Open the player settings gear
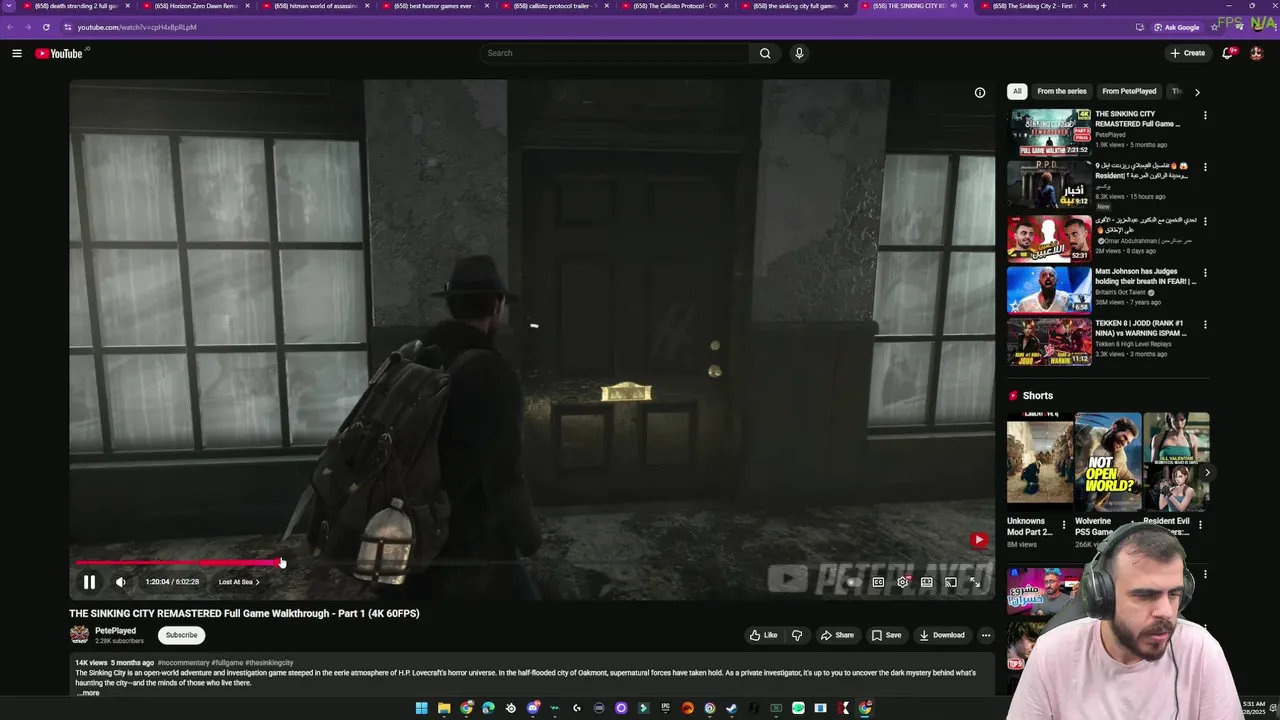Image resolution: width=1280 pixels, height=720 pixels. click(x=903, y=582)
